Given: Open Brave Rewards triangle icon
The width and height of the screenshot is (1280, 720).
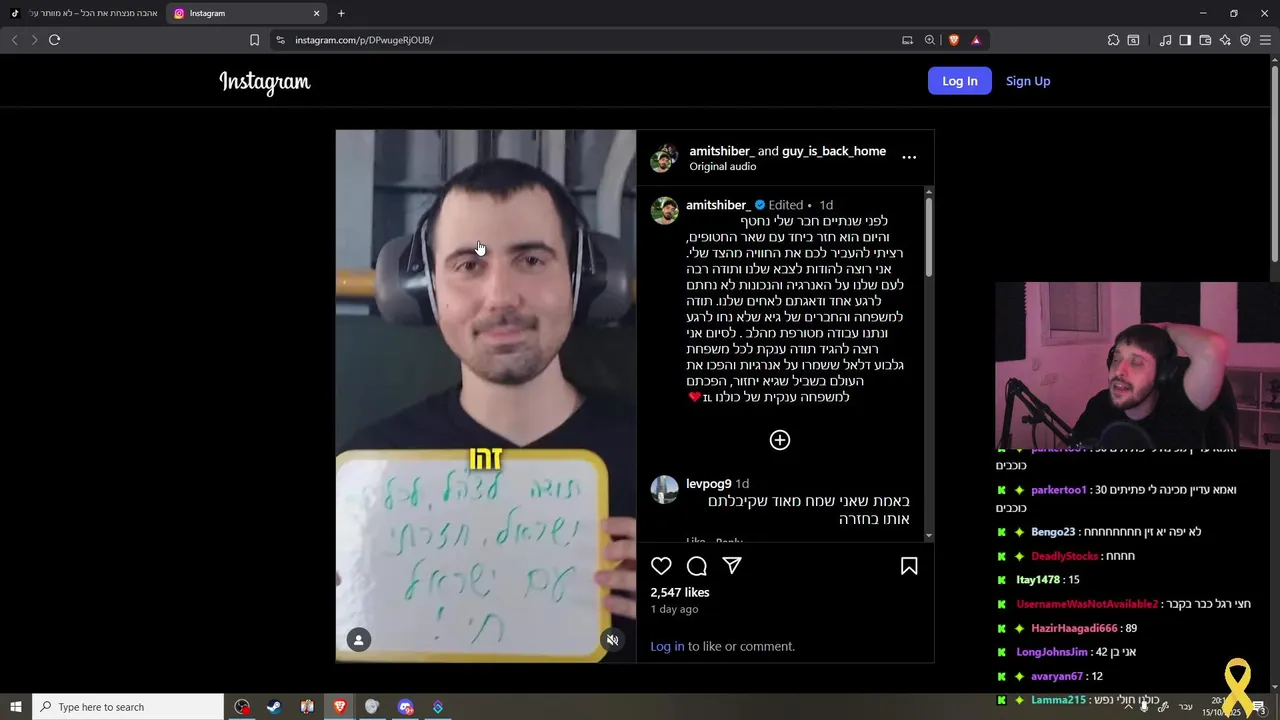Looking at the screenshot, I should click(x=976, y=40).
